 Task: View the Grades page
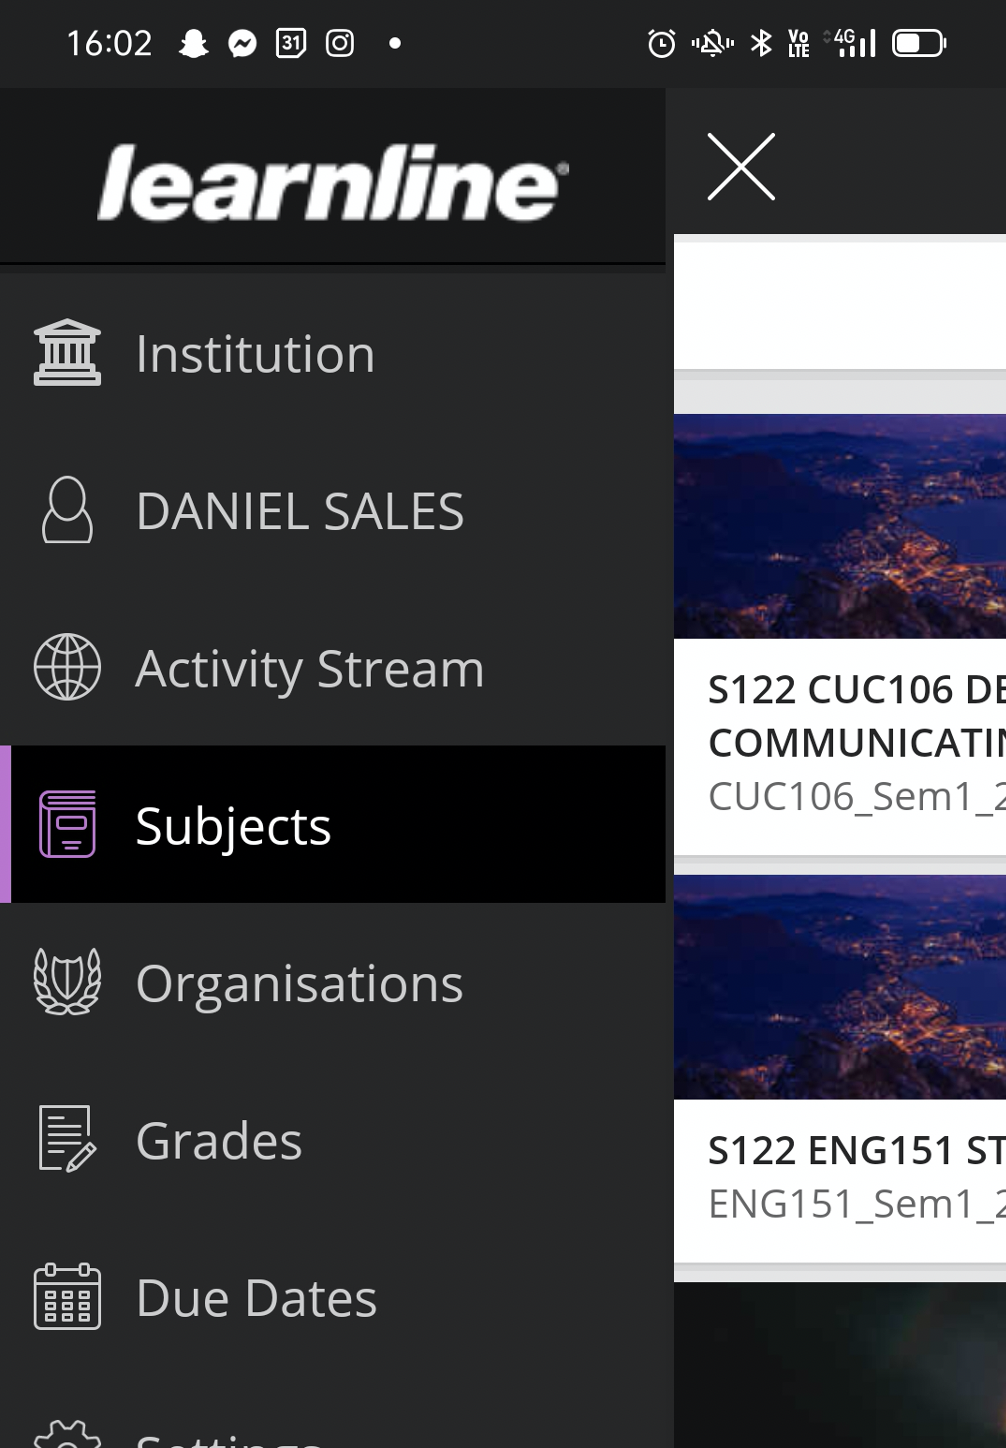[219, 1140]
